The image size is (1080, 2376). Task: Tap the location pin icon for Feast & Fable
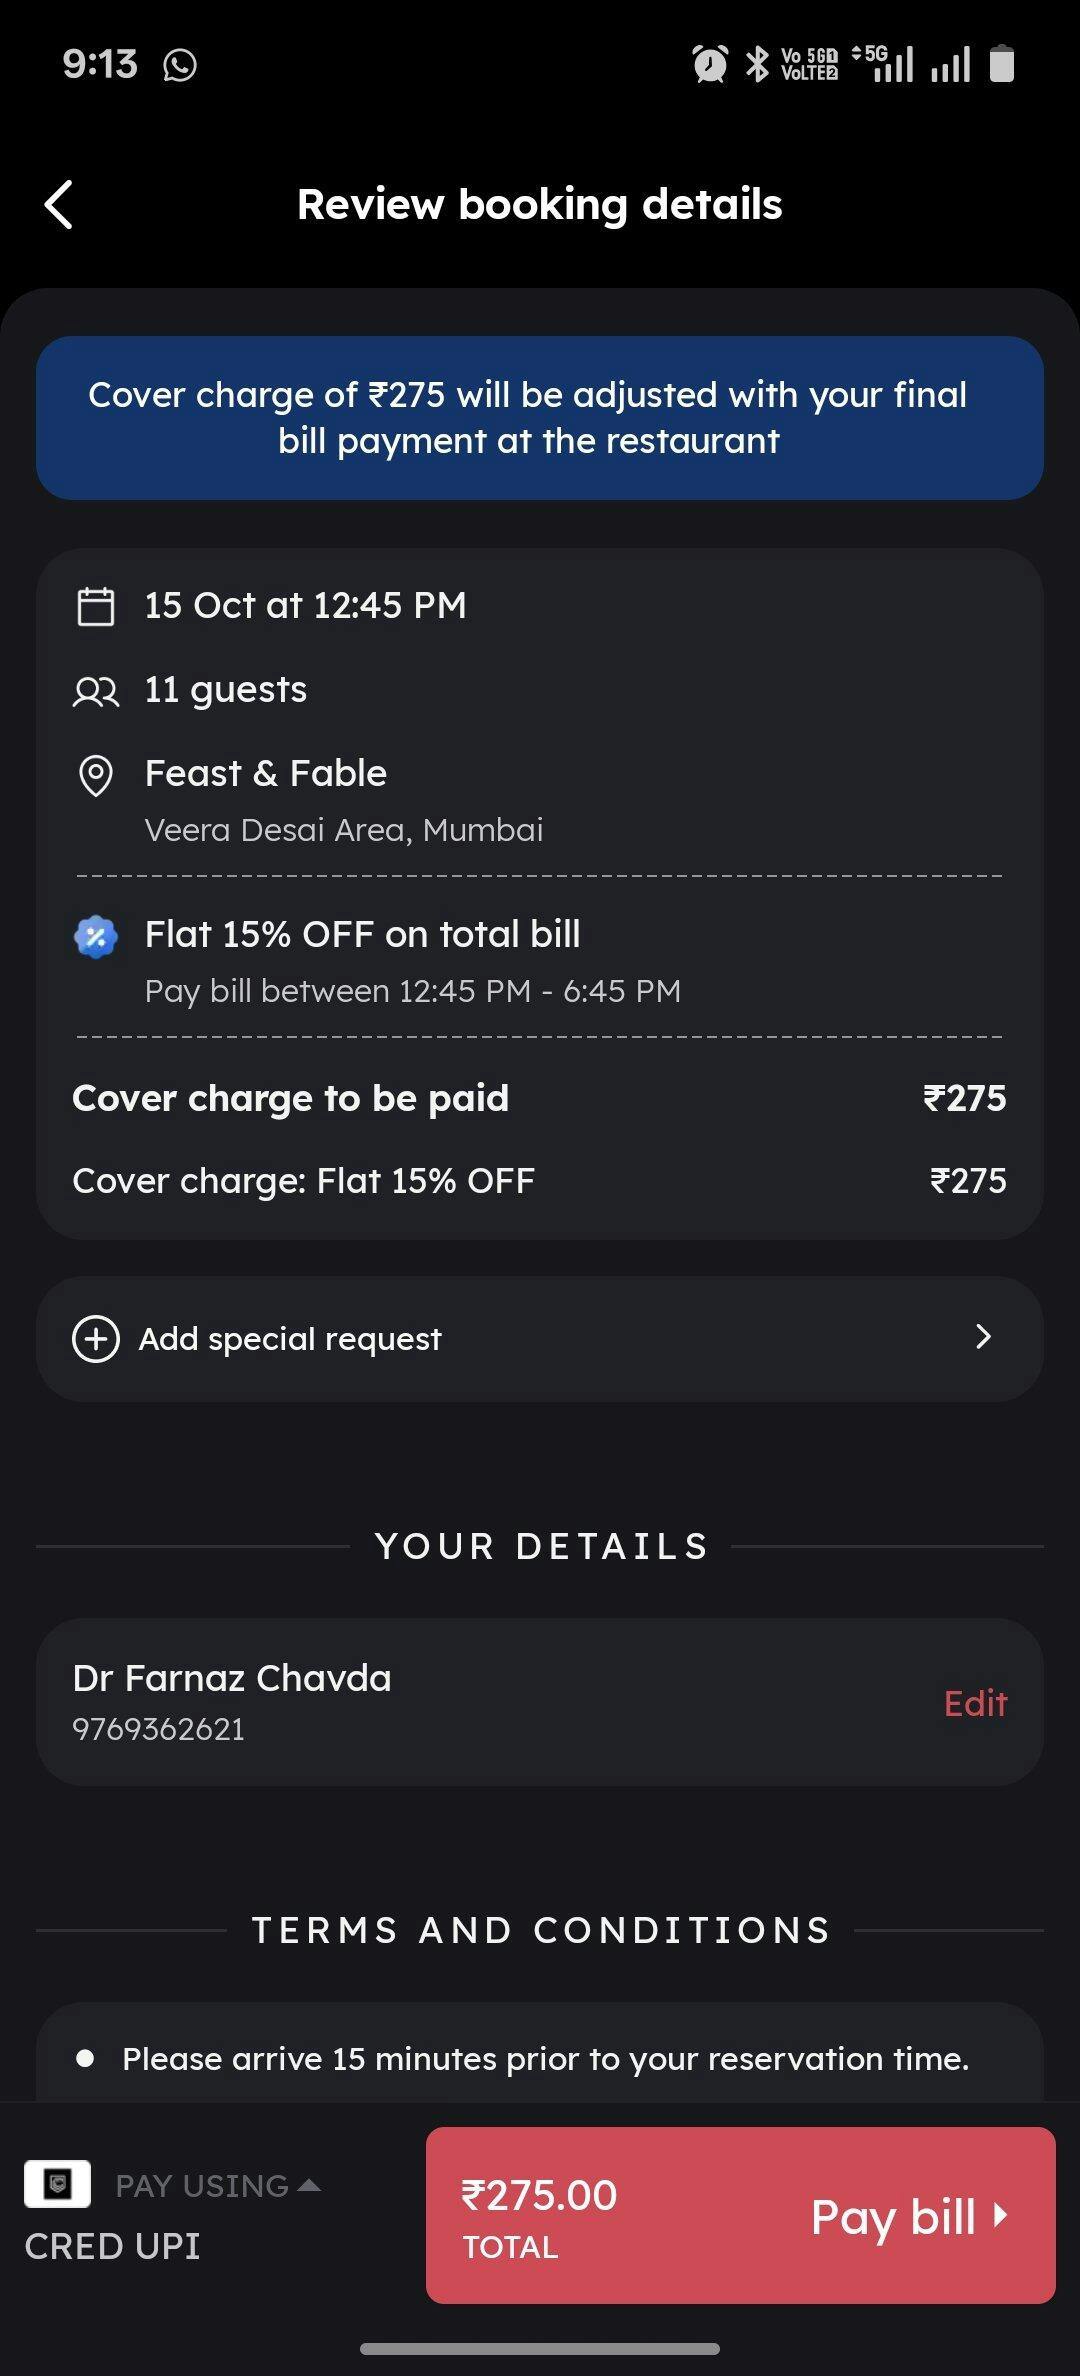tap(96, 775)
